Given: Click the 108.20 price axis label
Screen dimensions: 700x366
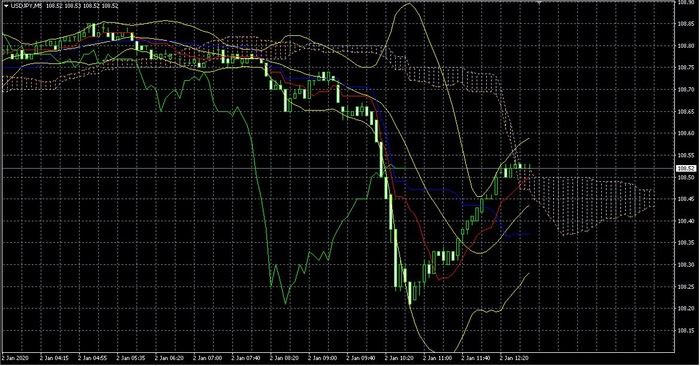Looking at the screenshot, I should coord(686,308).
